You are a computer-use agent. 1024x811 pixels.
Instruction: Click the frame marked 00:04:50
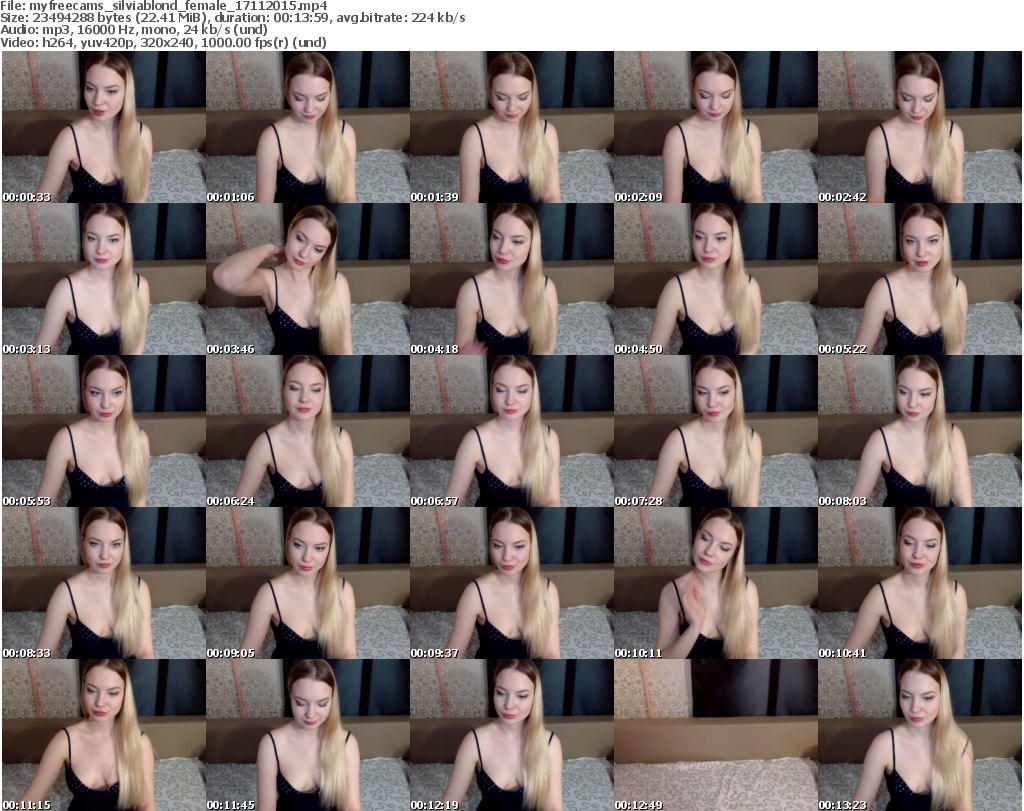point(716,279)
